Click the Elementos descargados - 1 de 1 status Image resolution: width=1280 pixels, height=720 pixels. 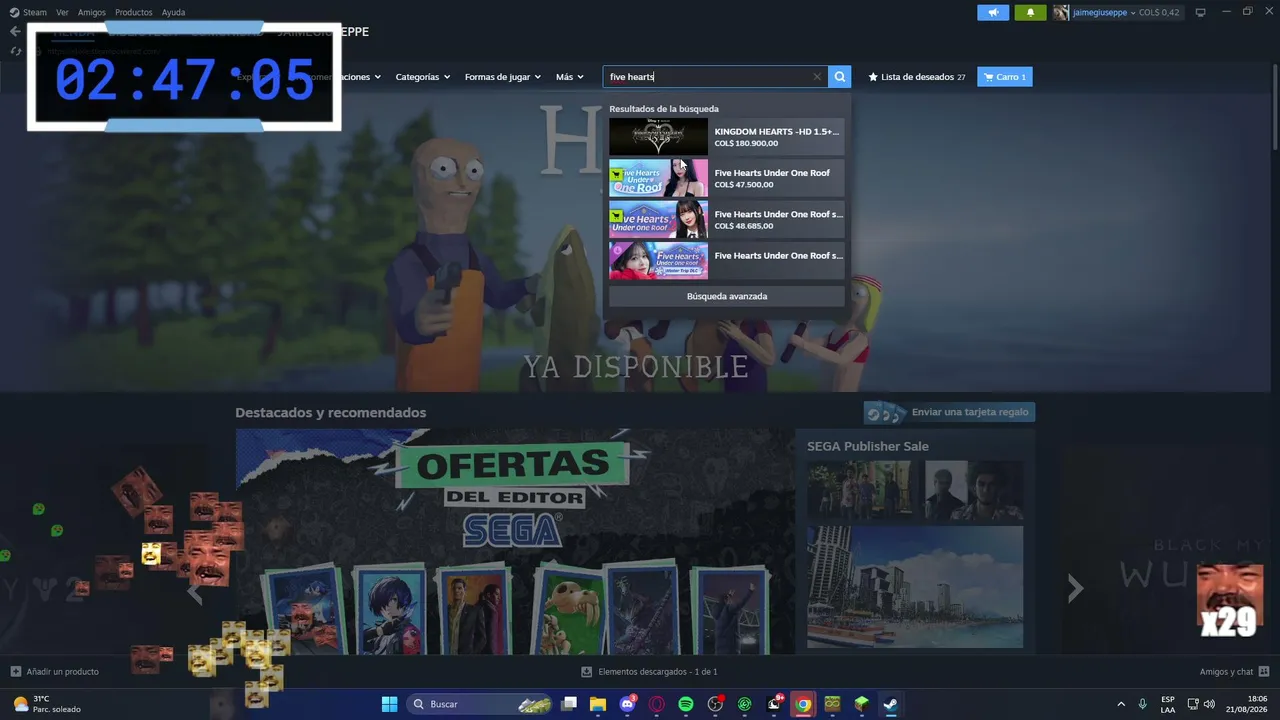[658, 672]
